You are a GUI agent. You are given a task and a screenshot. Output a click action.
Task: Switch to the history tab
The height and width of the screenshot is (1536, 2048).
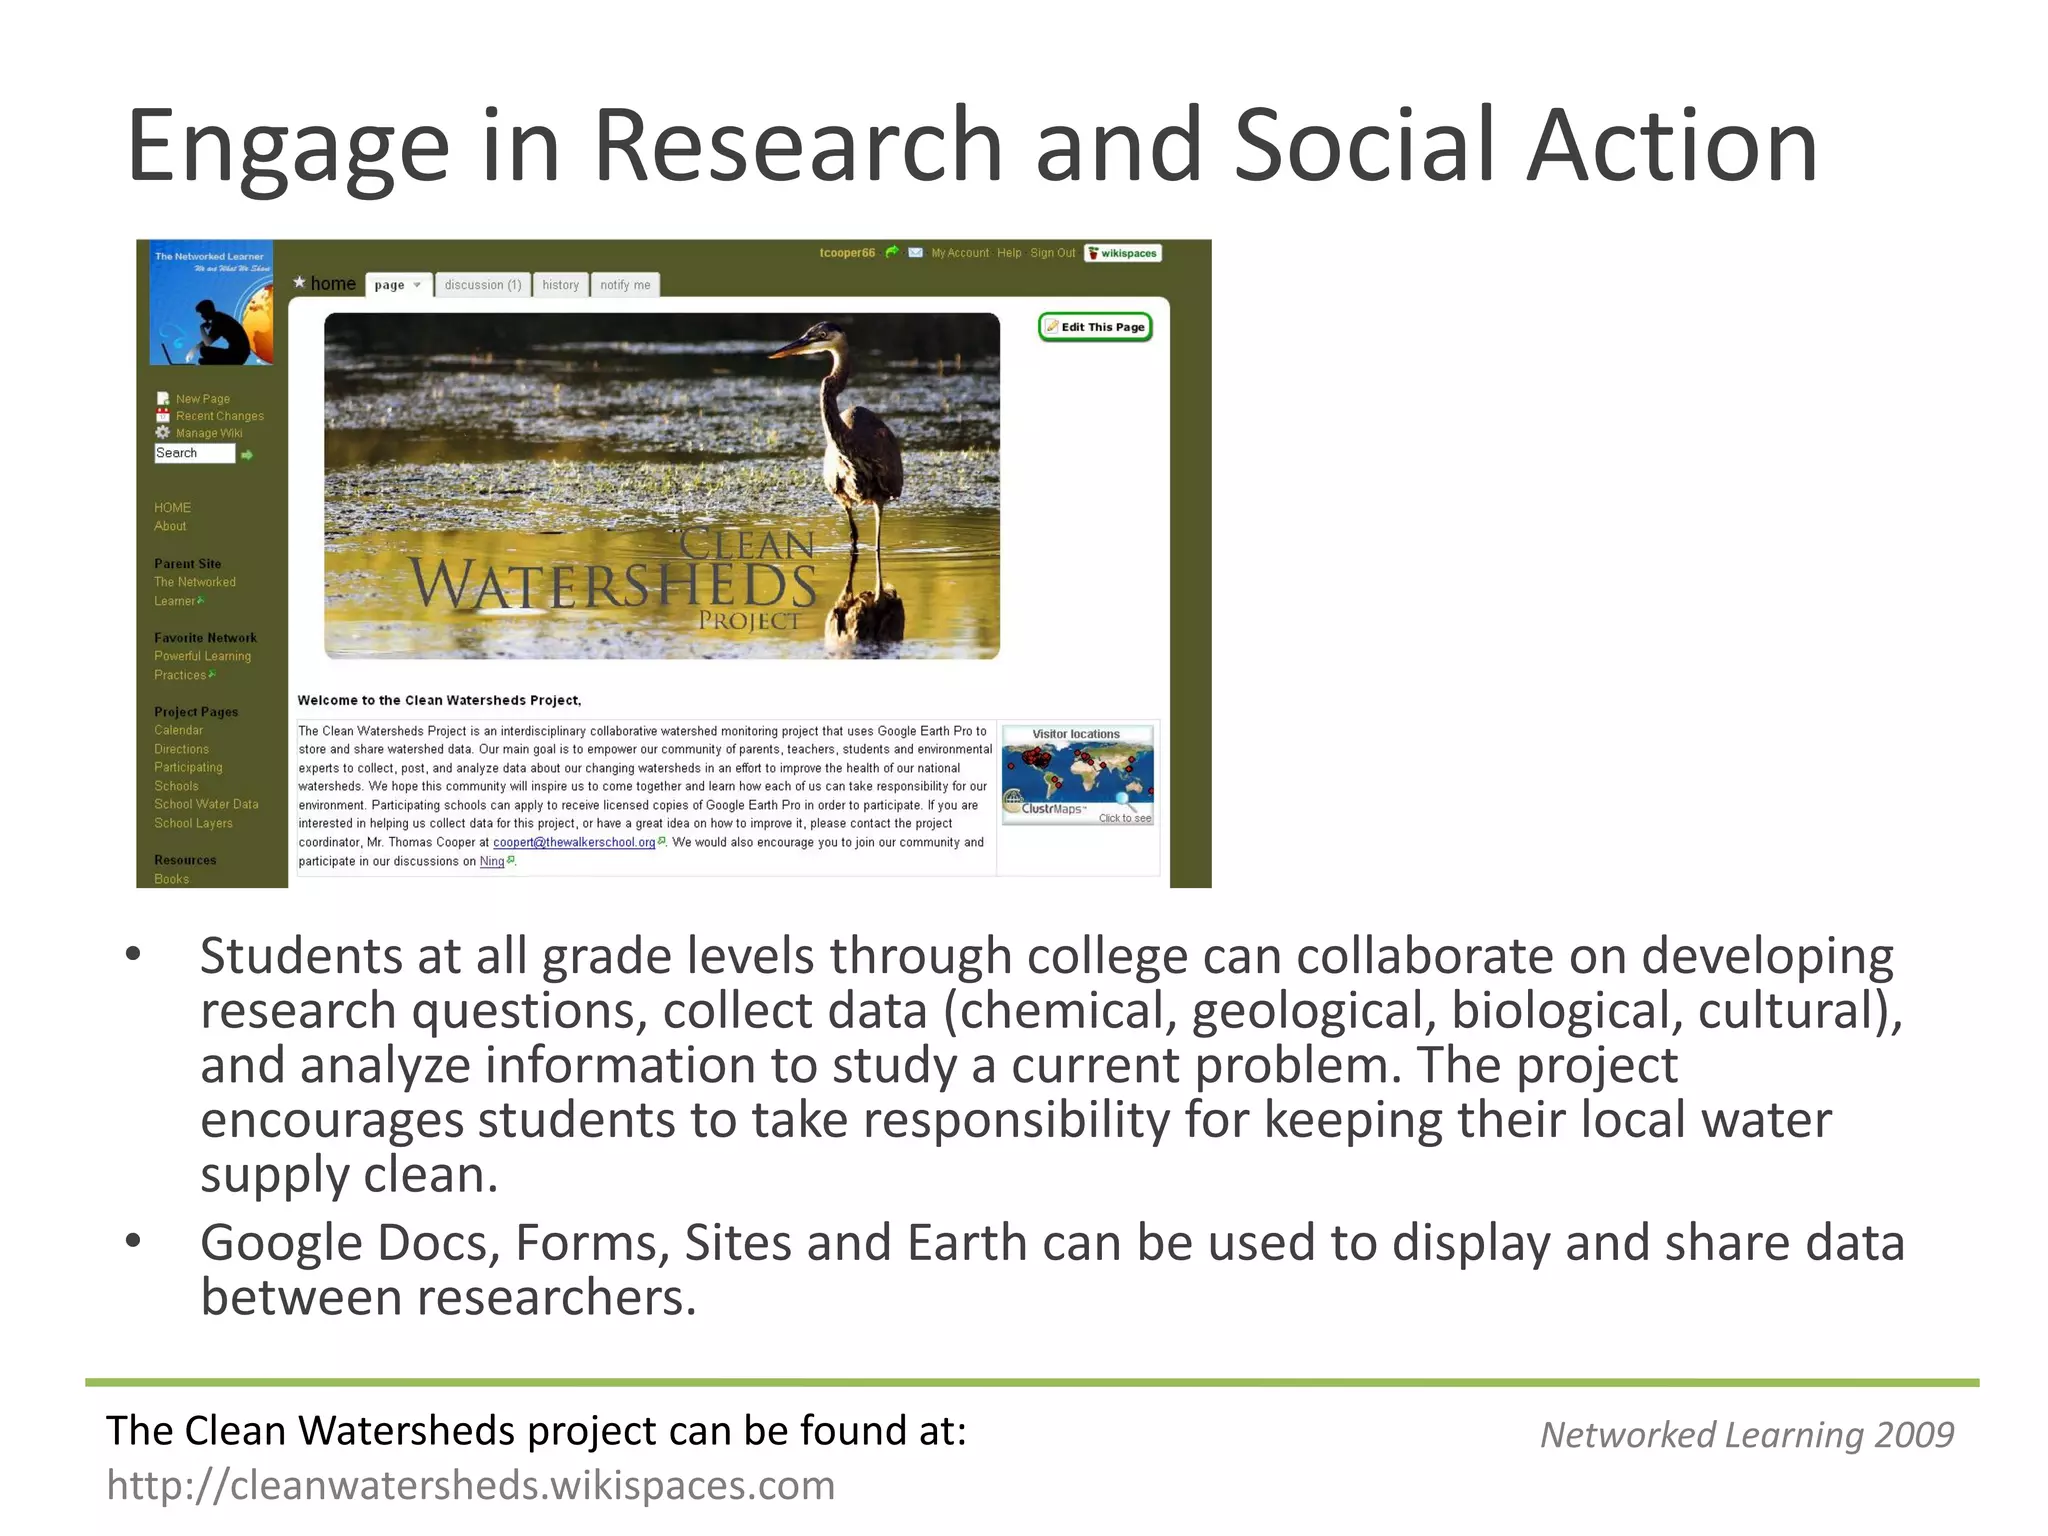point(560,285)
